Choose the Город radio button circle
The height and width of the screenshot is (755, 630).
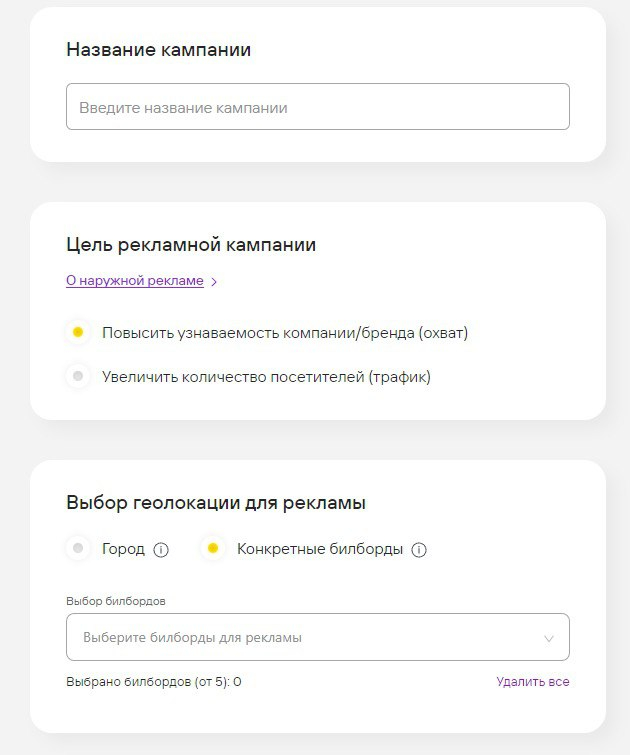tap(78, 548)
